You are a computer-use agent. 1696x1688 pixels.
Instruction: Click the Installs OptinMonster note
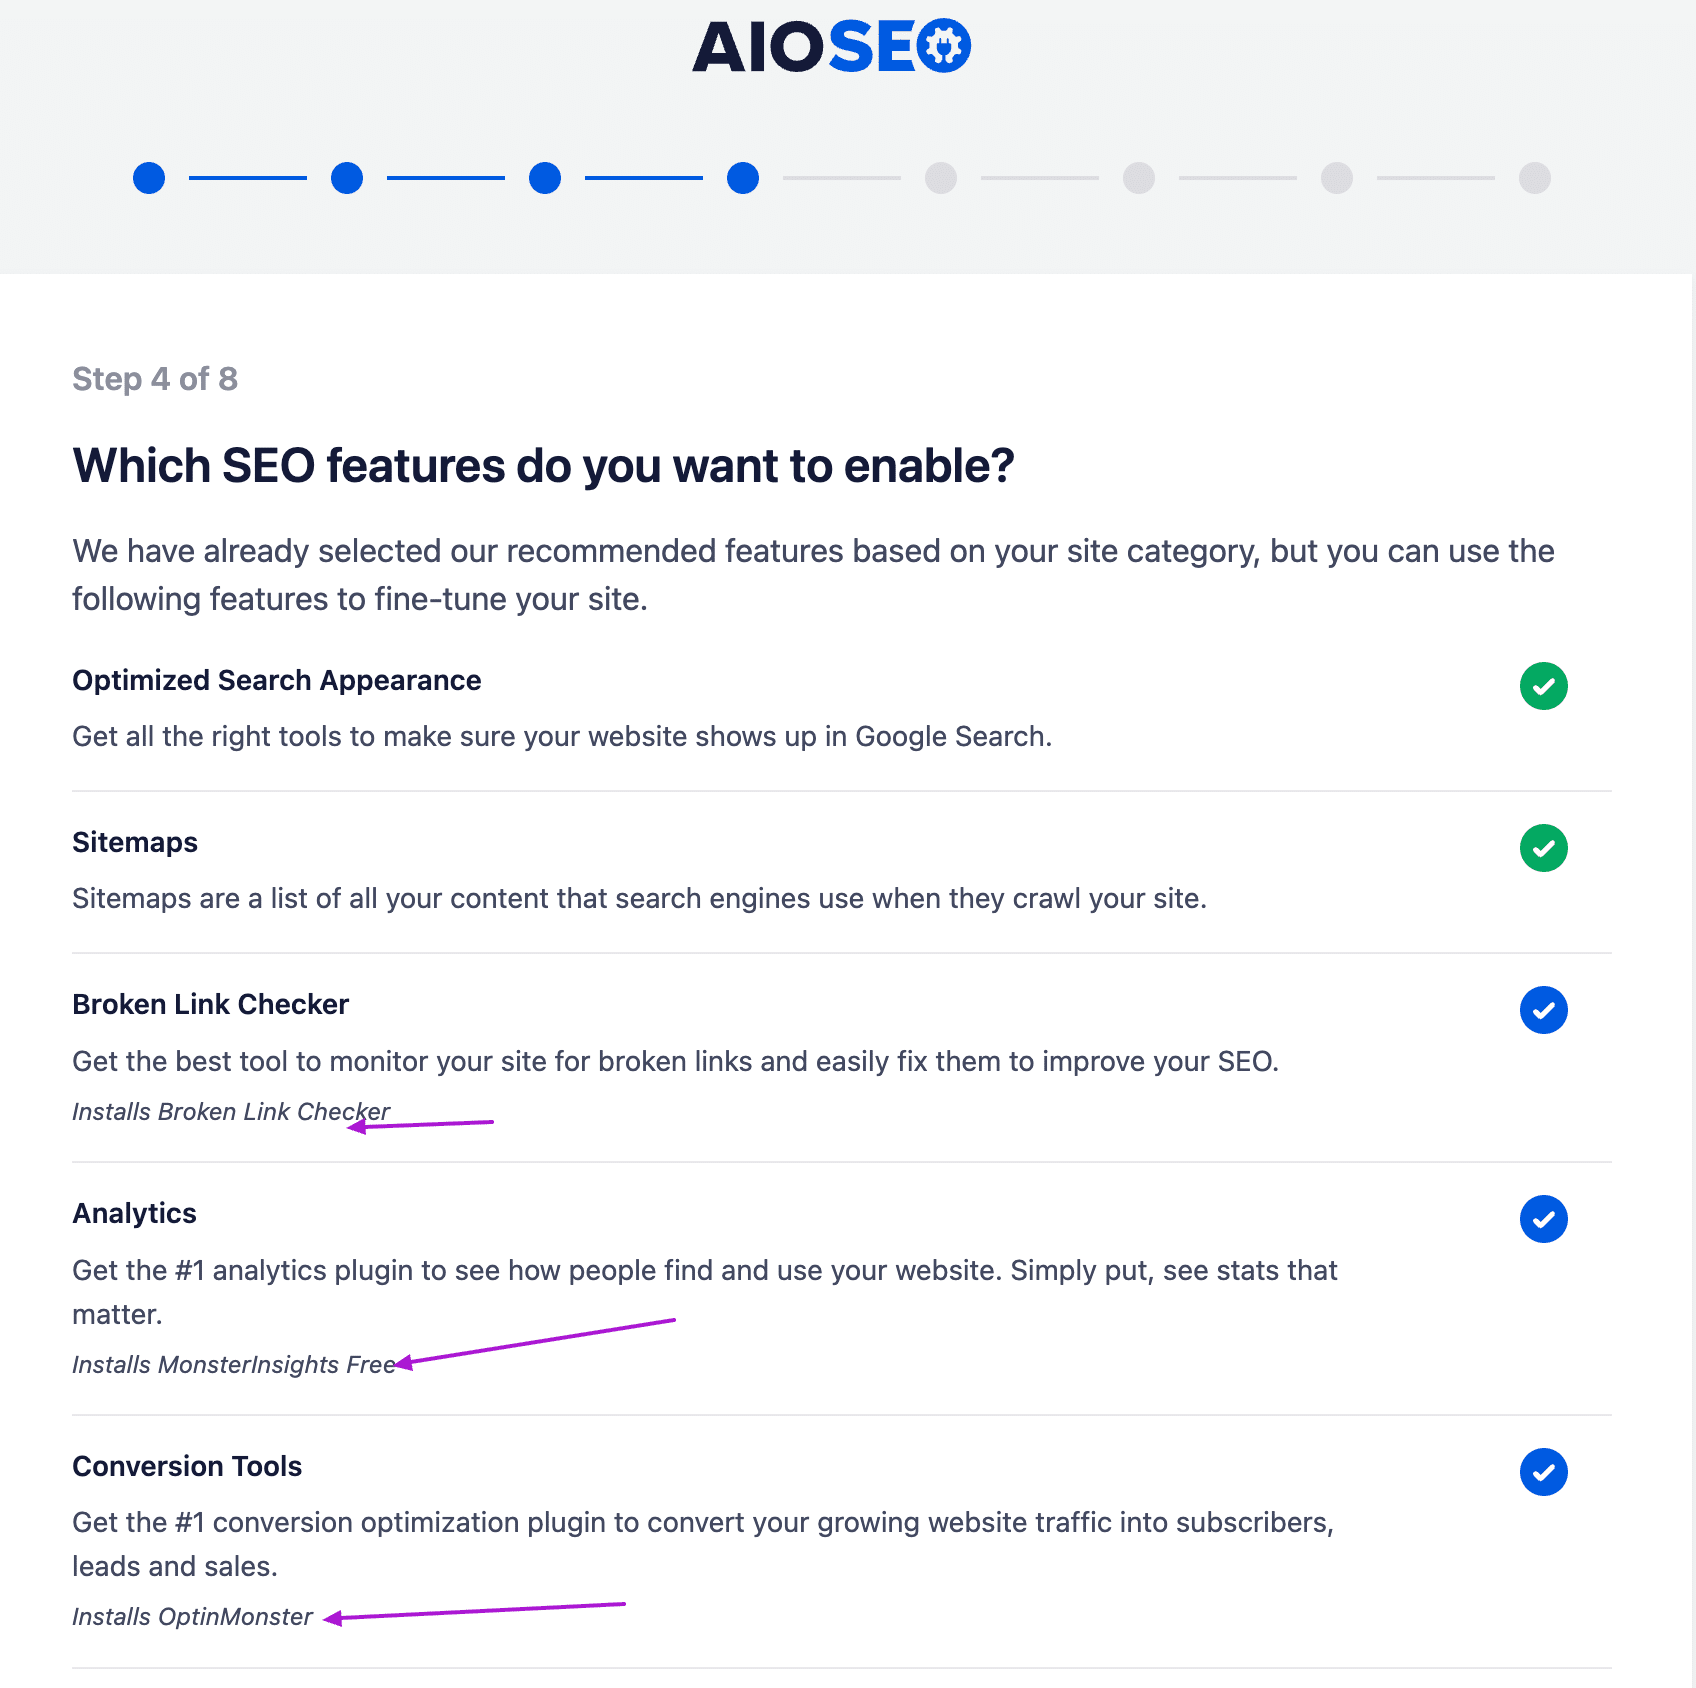coord(191,1615)
